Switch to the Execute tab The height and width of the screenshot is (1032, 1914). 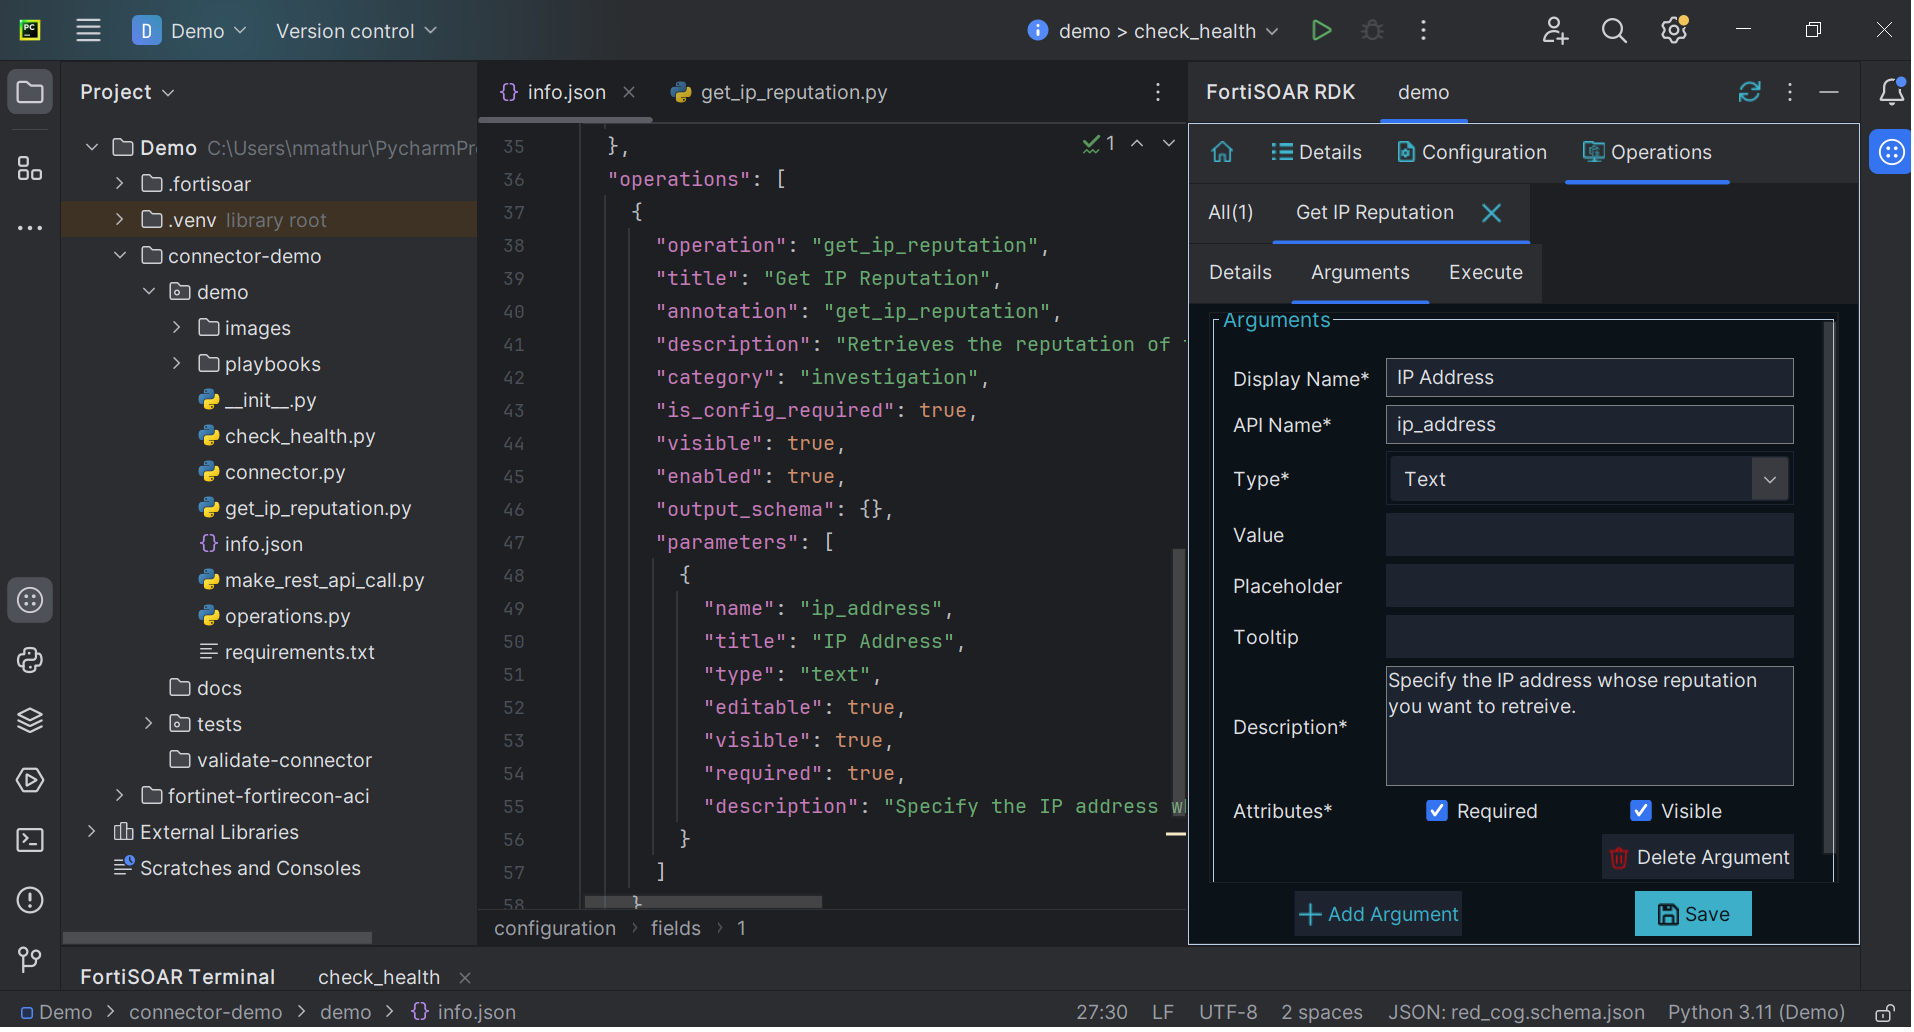pyautogui.click(x=1485, y=273)
